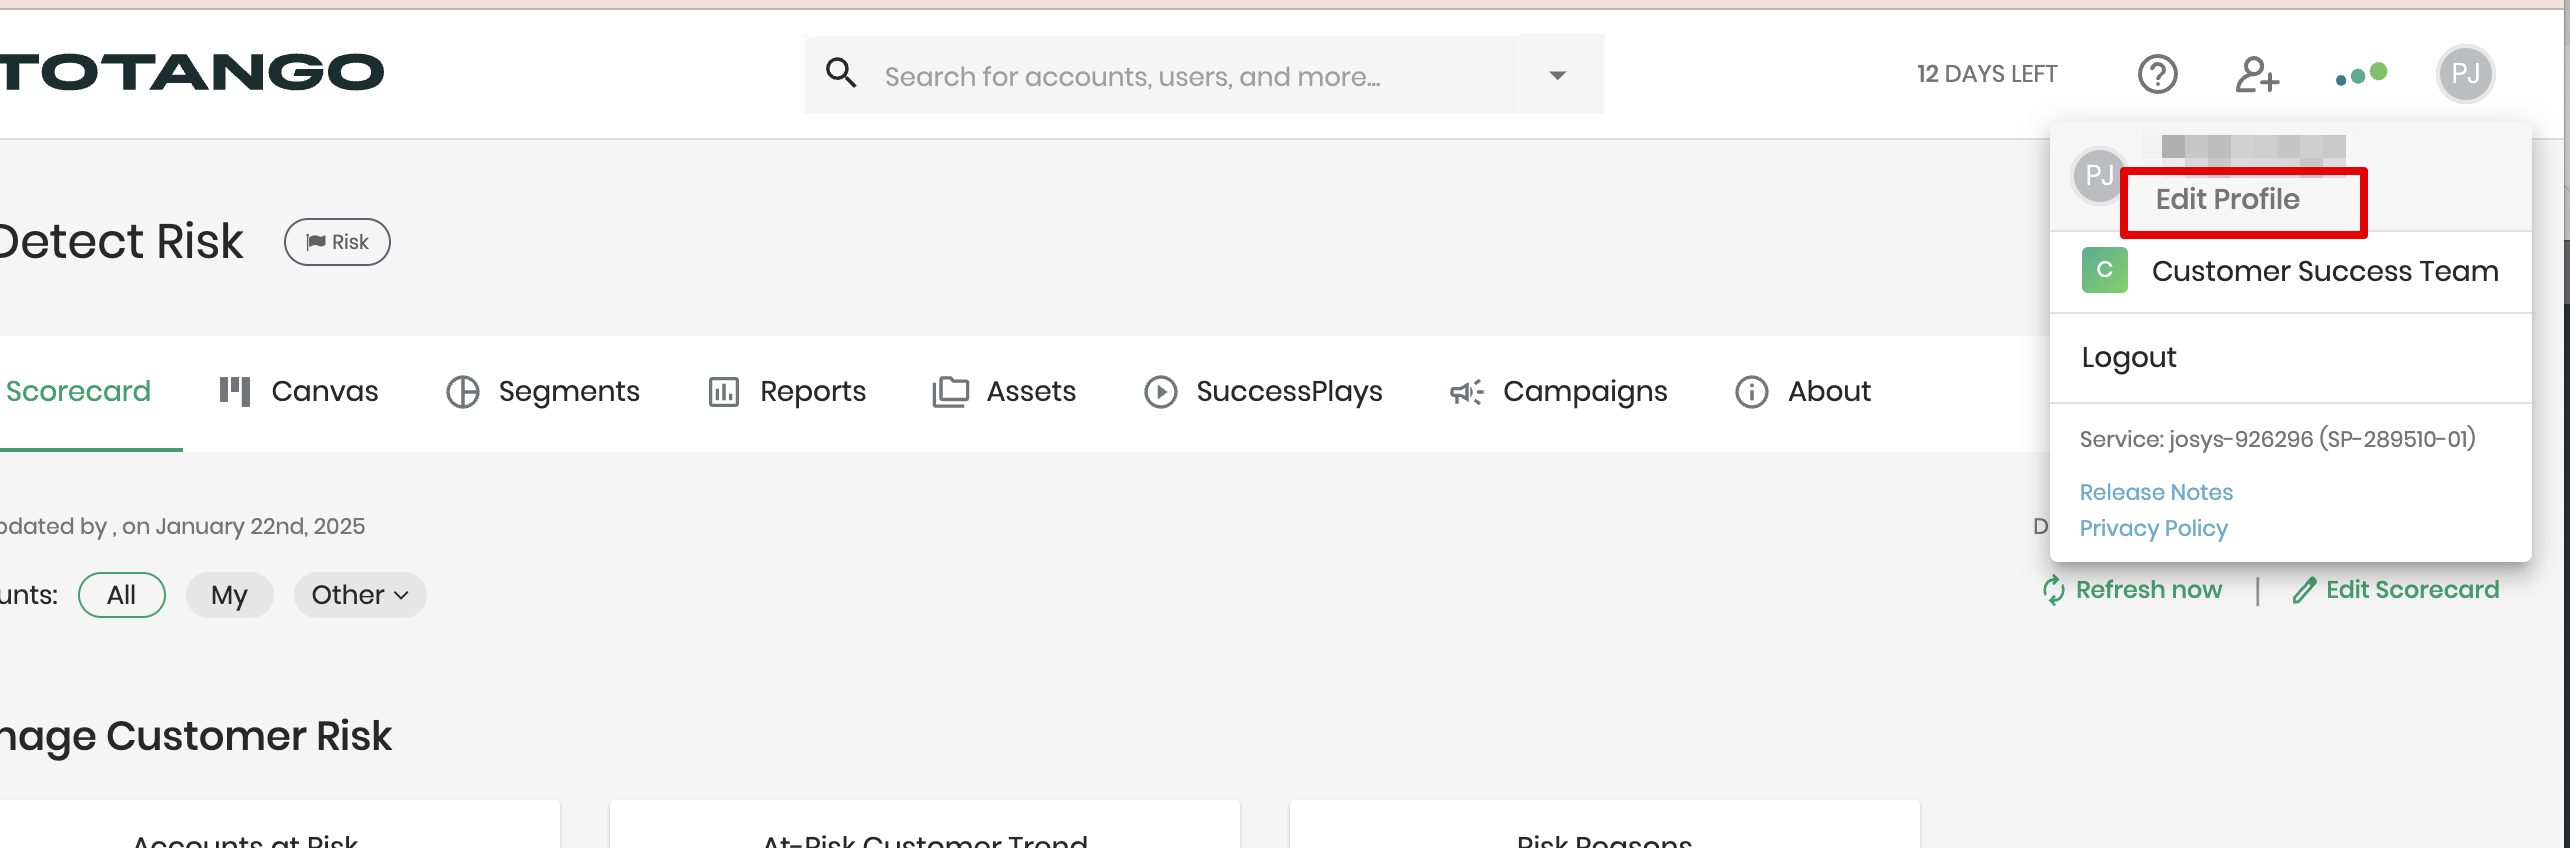Click the three green dots icon
The width and height of the screenshot is (2570, 848).
pos(2361,75)
